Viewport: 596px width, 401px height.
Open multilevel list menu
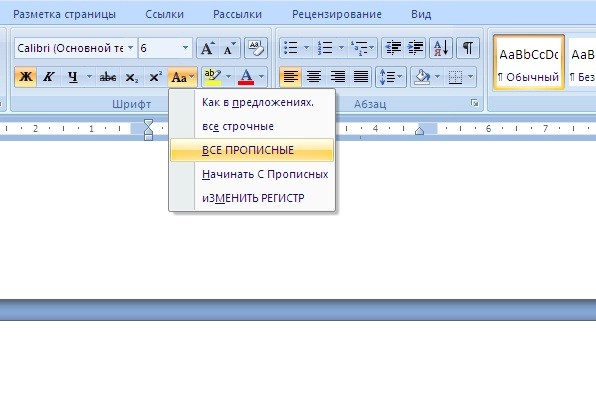coord(362,48)
